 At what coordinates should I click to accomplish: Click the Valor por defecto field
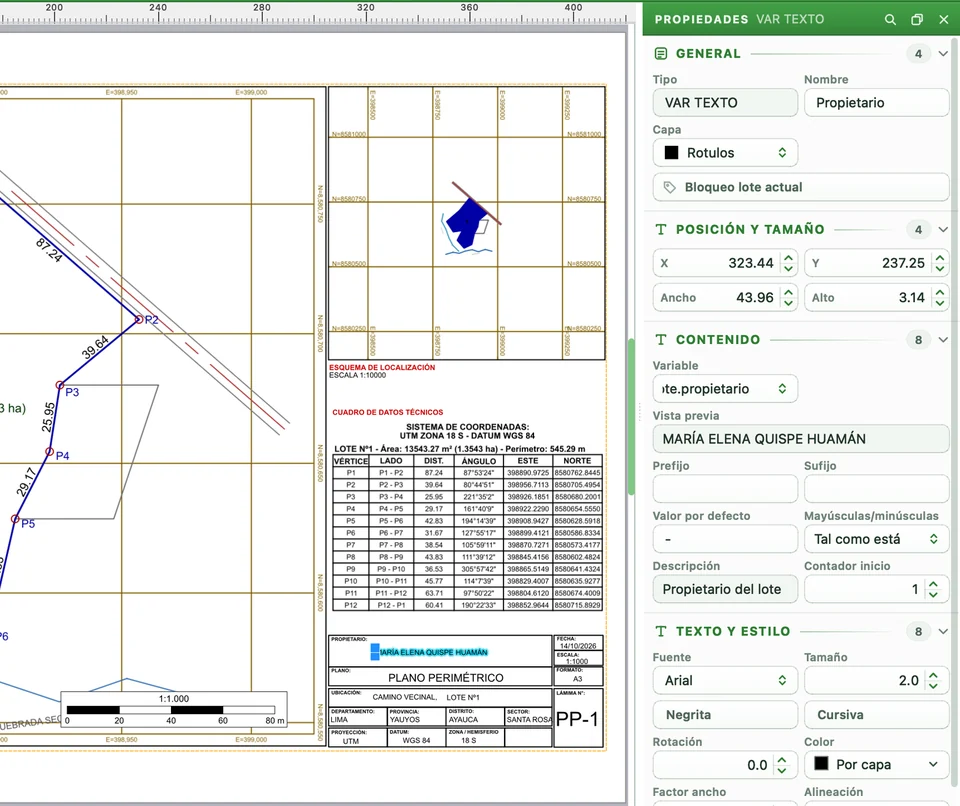click(725, 540)
